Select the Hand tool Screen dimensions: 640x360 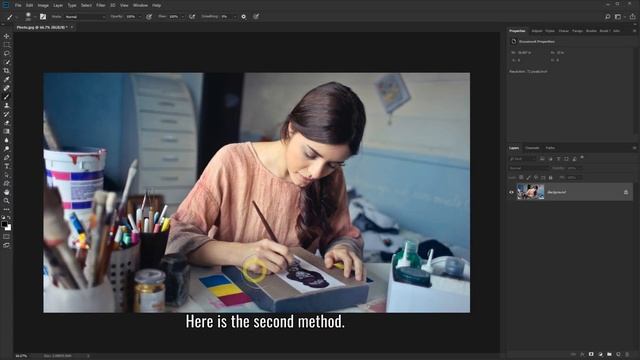click(7, 192)
